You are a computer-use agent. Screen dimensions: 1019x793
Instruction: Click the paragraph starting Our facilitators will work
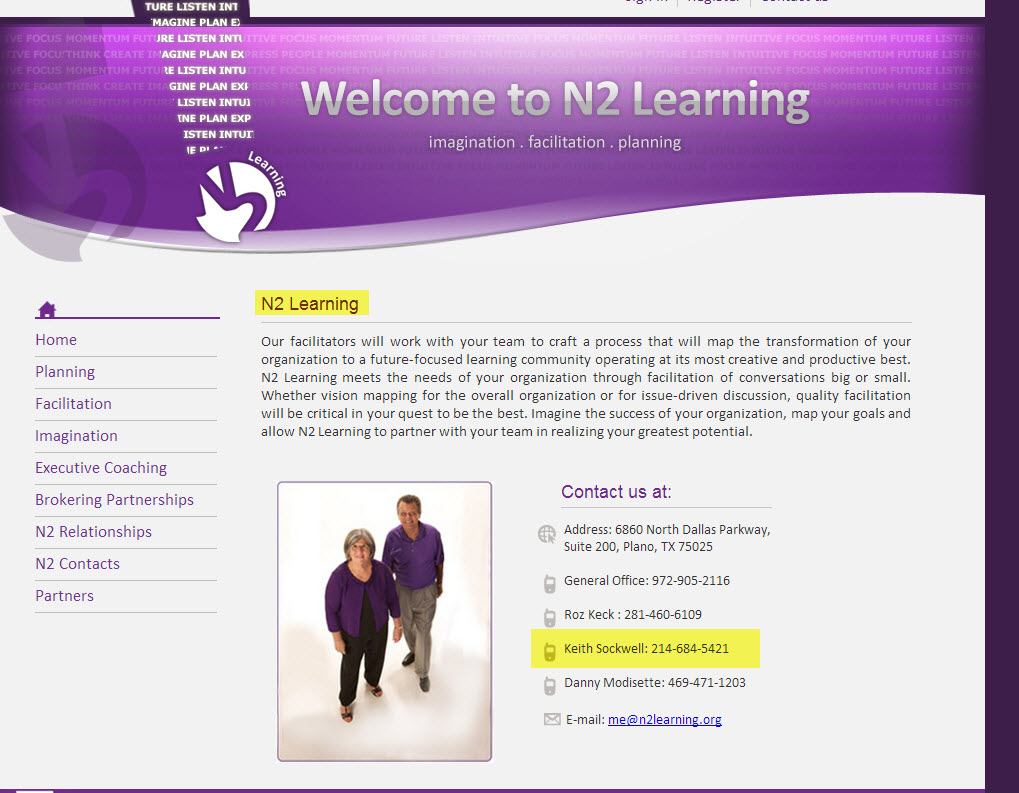tap(586, 387)
